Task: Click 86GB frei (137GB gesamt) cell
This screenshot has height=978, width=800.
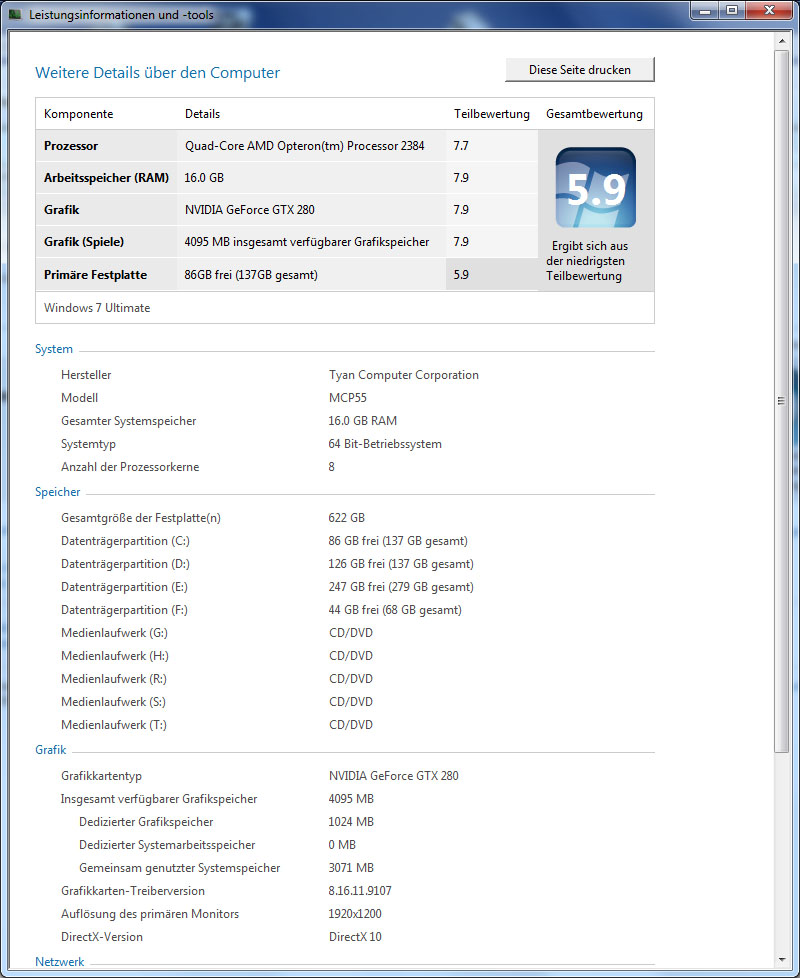Action: point(251,275)
